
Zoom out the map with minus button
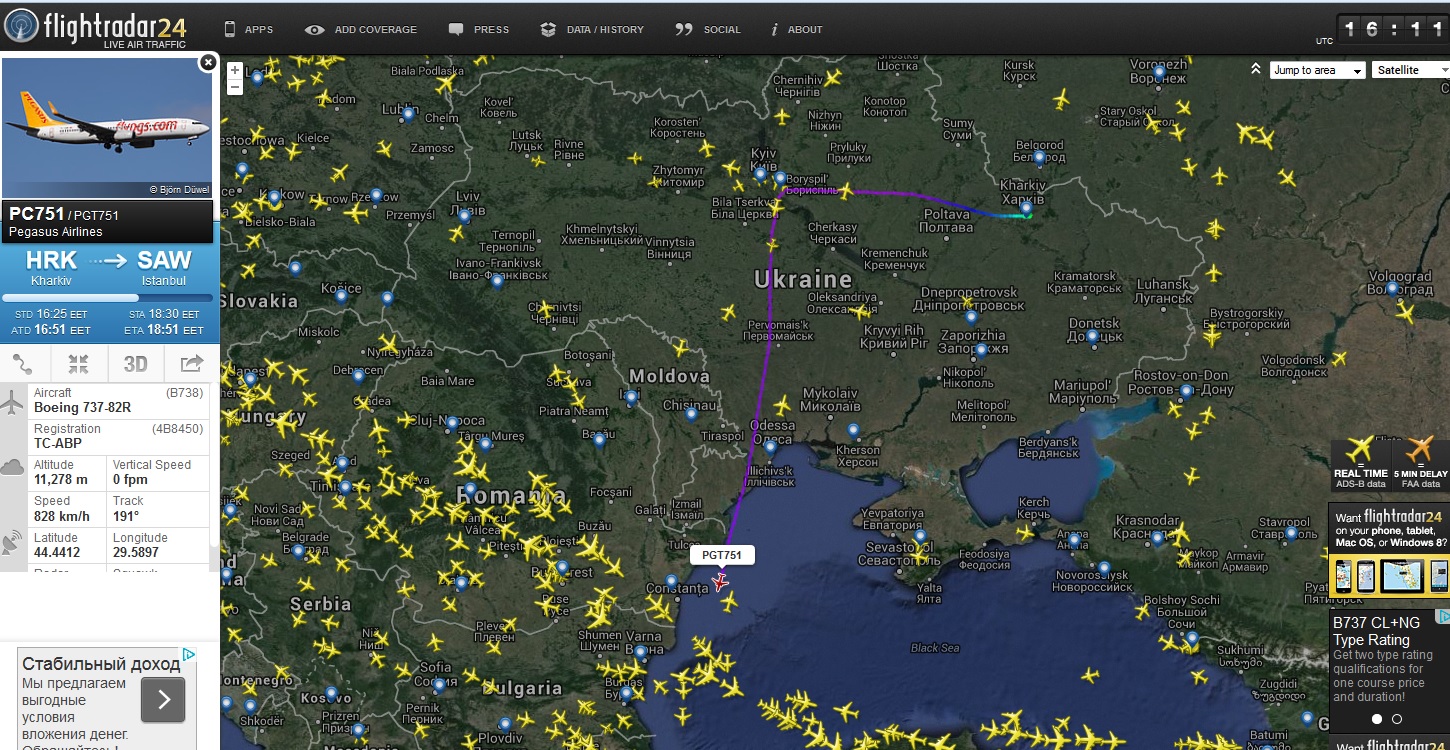(235, 87)
